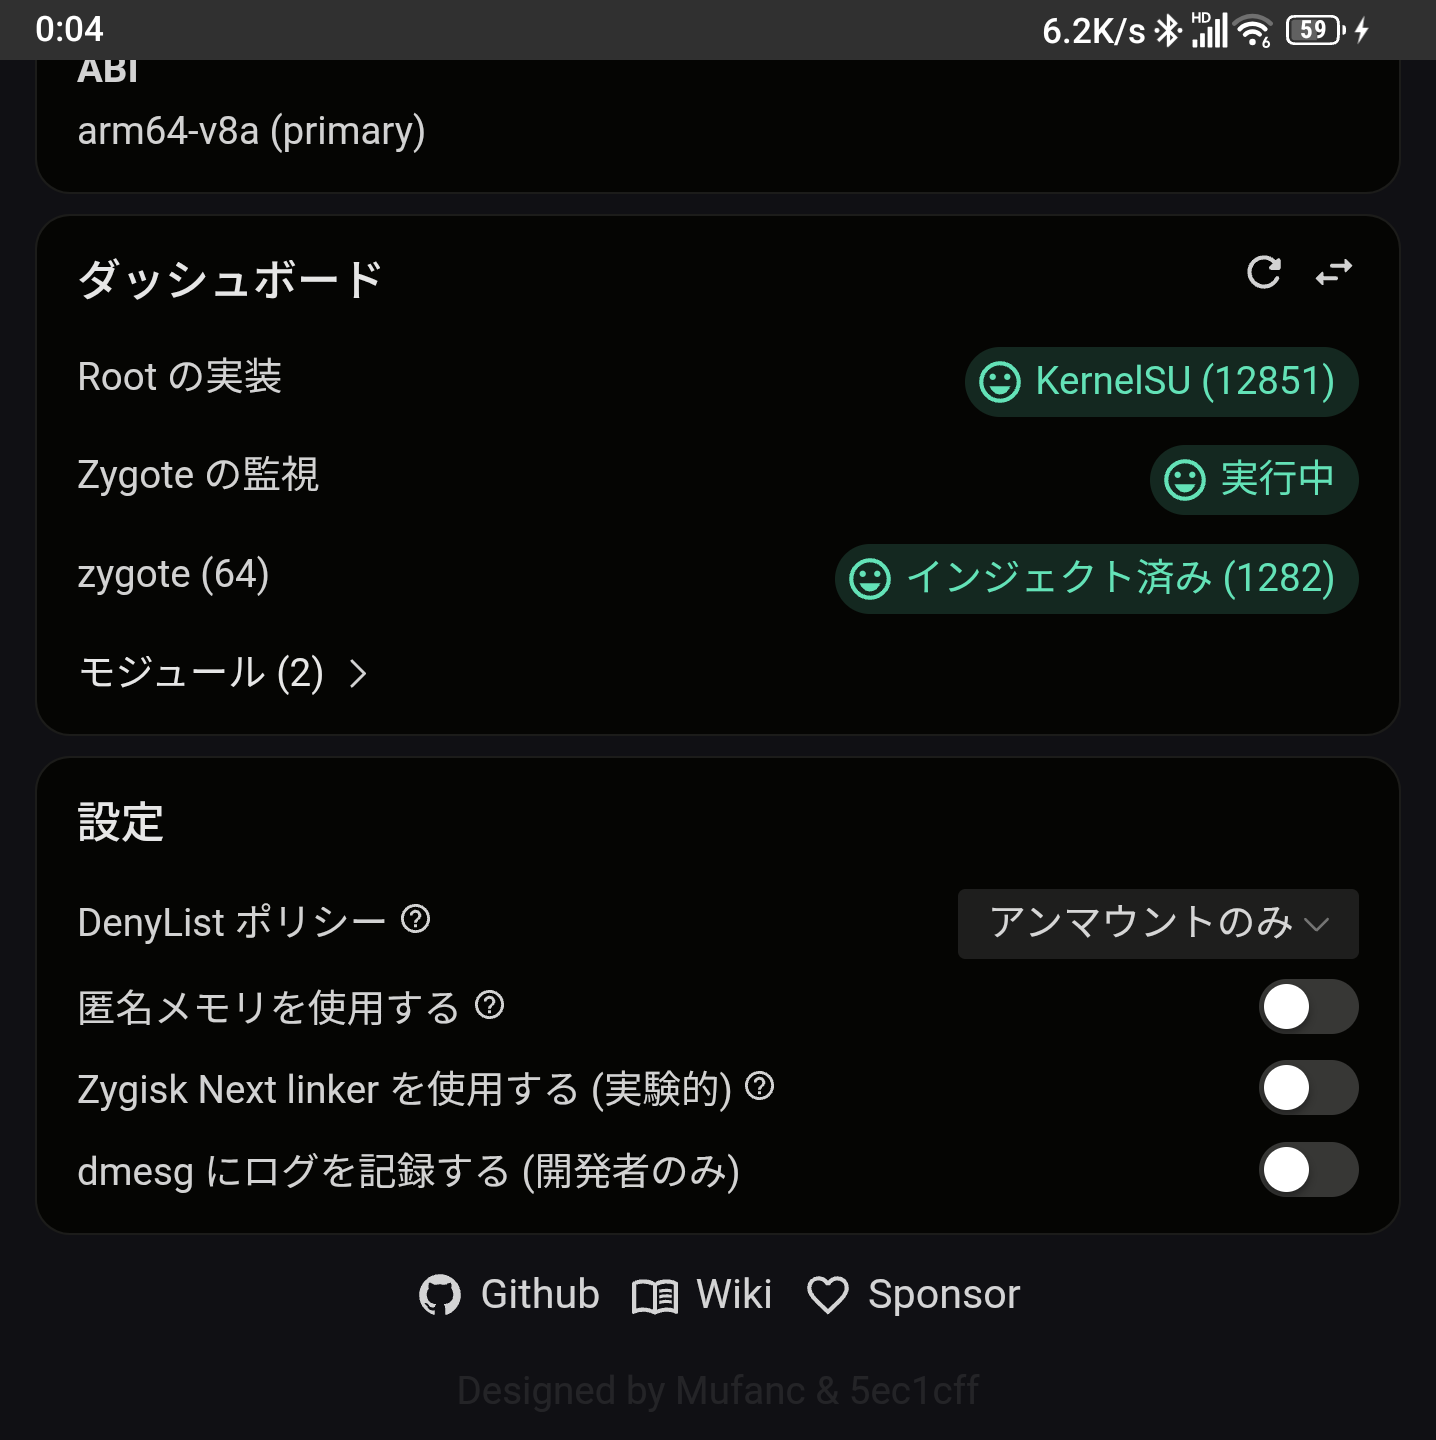
Task: Click the Sponsor heart icon
Action: pyautogui.click(x=828, y=1296)
